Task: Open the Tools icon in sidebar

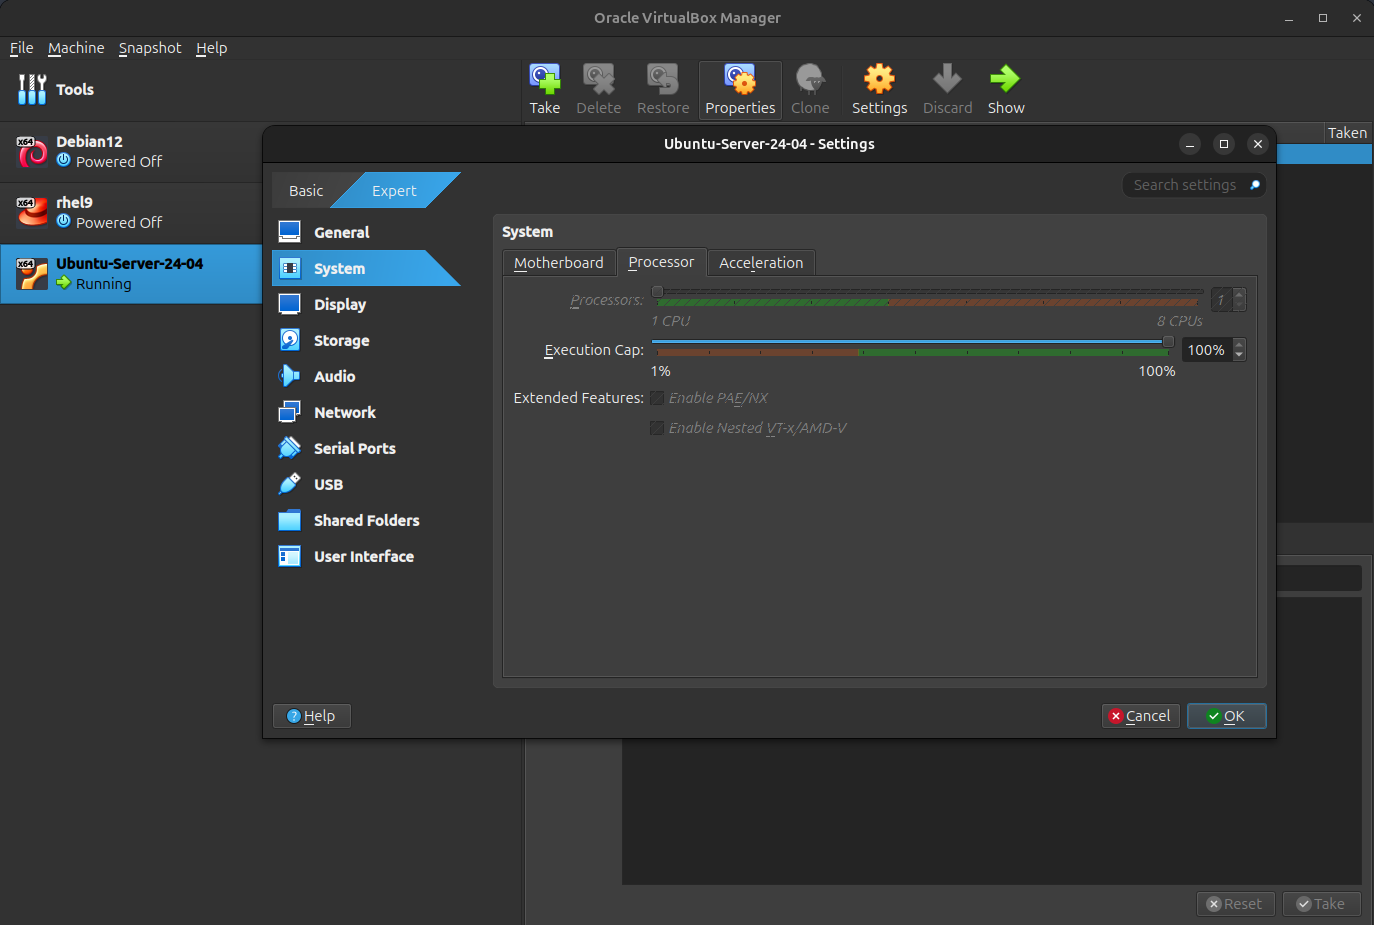Action: coord(32,89)
